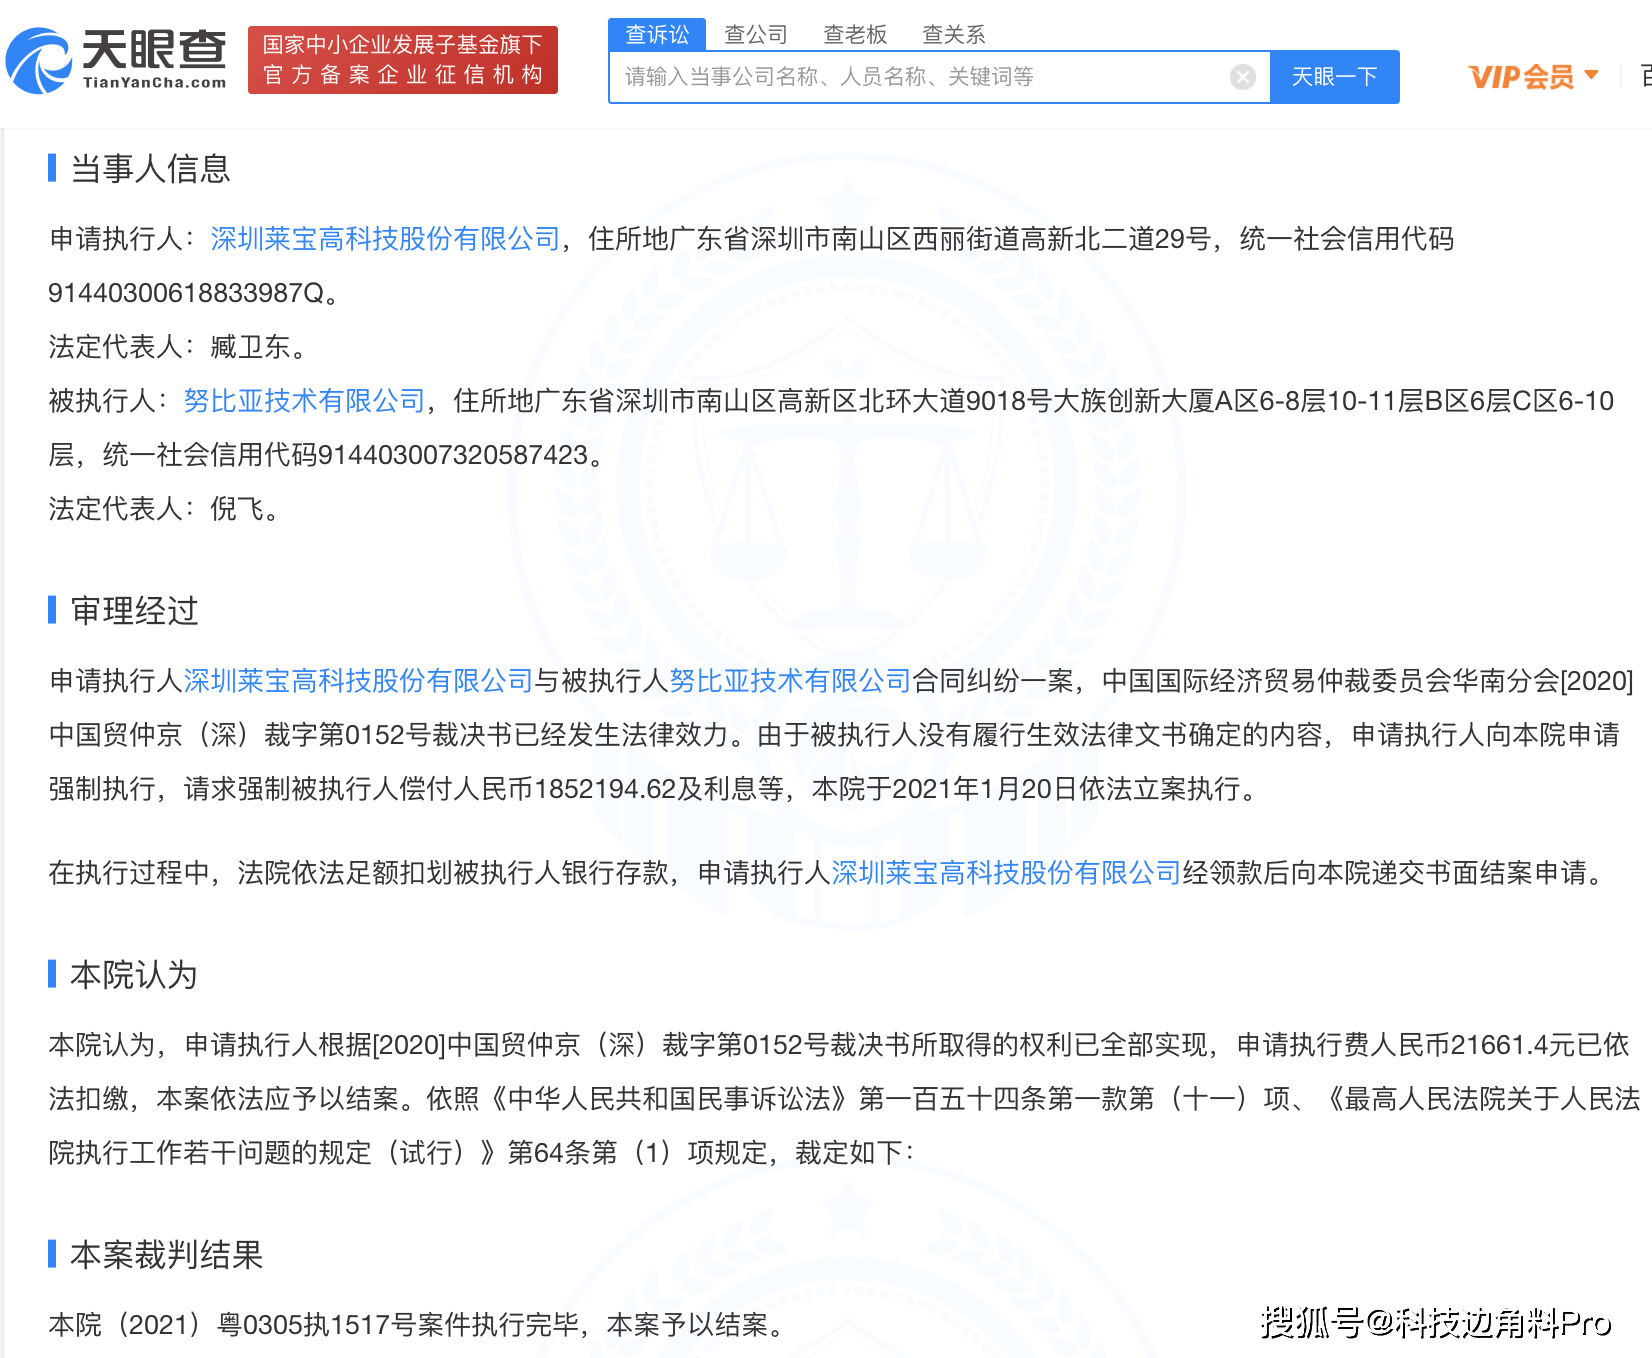
Task: Select the 审理经过 section heading
Action: pyautogui.click(x=134, y=610)
